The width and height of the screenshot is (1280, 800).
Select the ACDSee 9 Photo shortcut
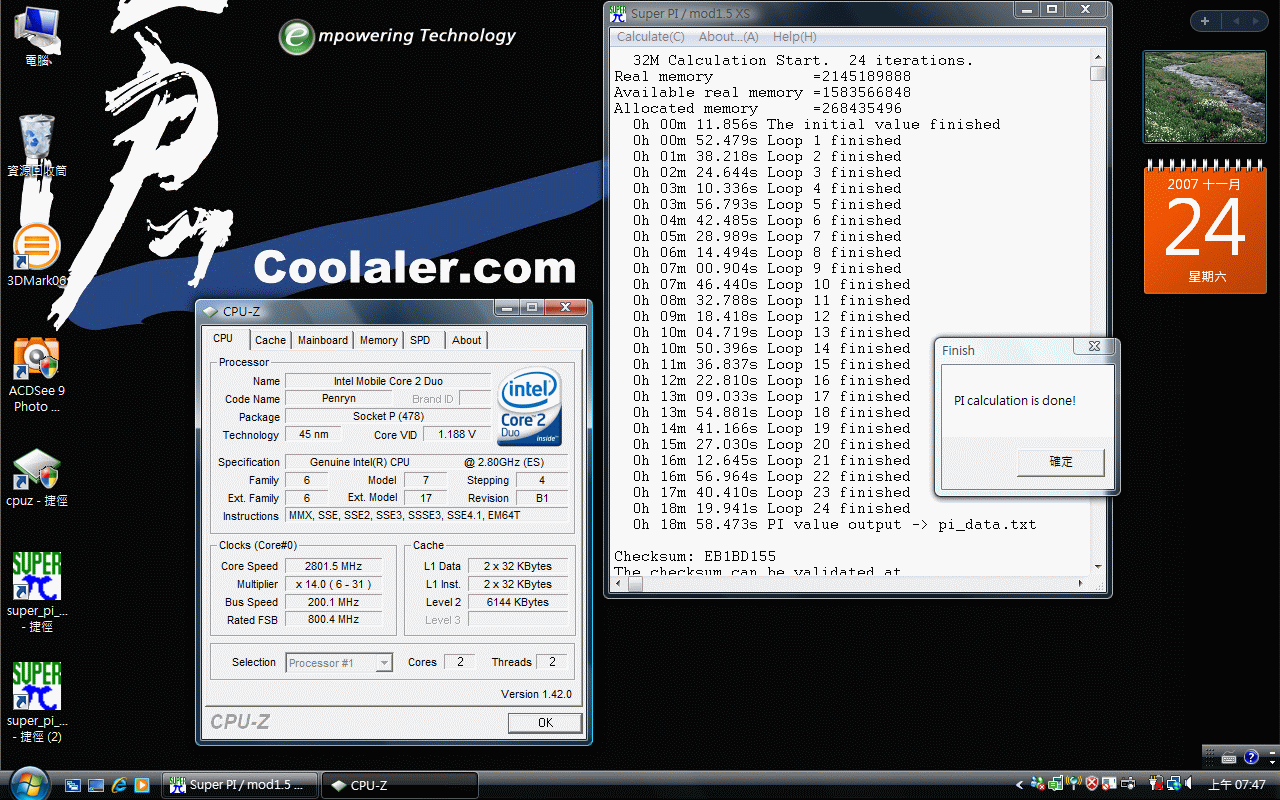(x=37, y=375)
